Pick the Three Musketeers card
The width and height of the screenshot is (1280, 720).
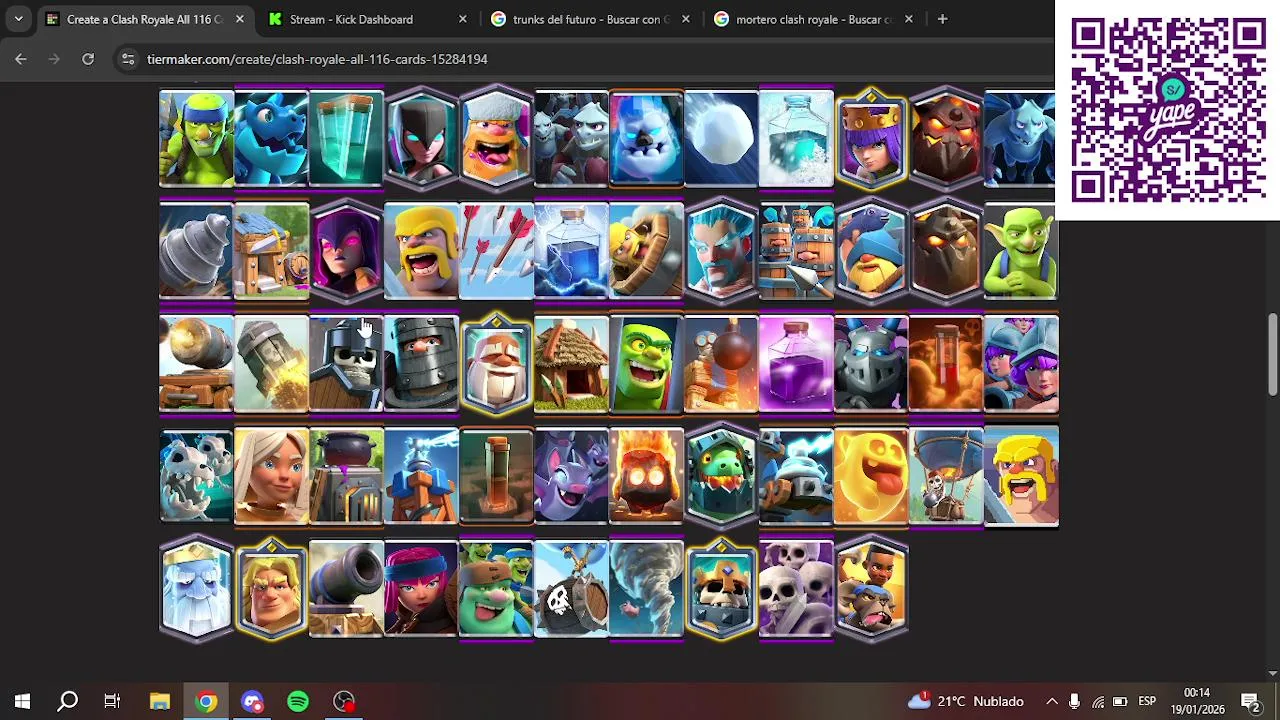pos(1021,364)
